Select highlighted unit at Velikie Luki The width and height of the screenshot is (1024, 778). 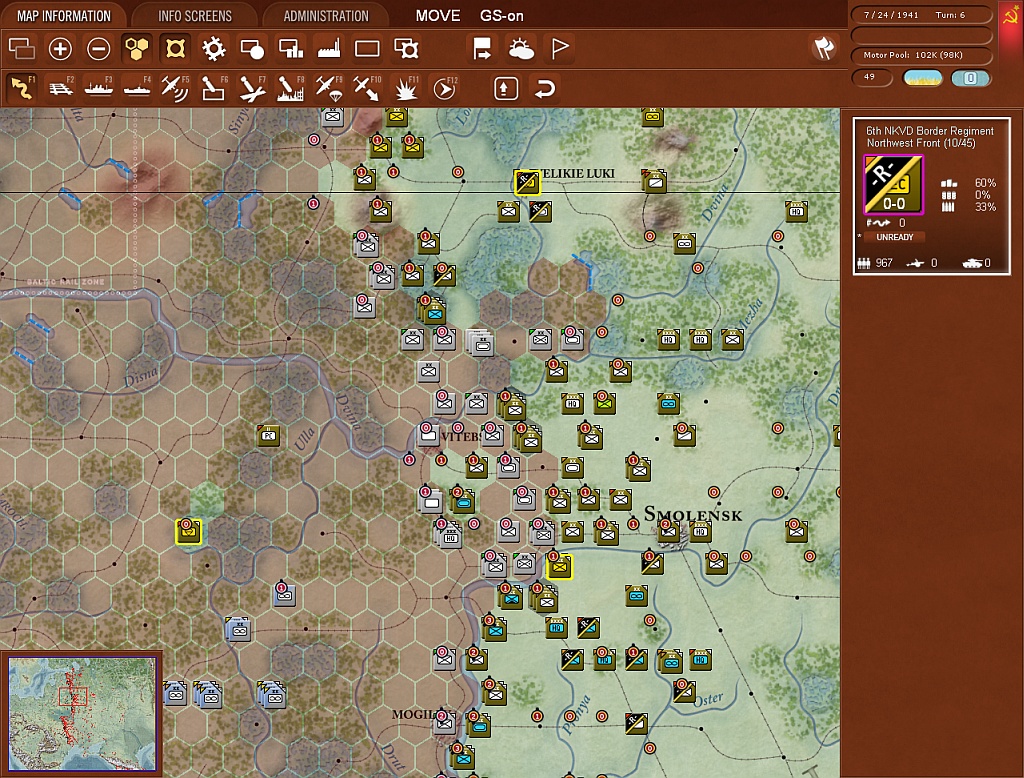point(526,182)
